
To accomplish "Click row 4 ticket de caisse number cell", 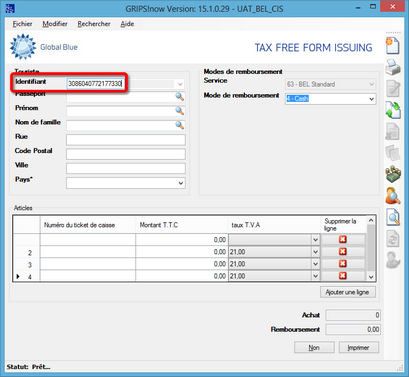I will [88, 276].
